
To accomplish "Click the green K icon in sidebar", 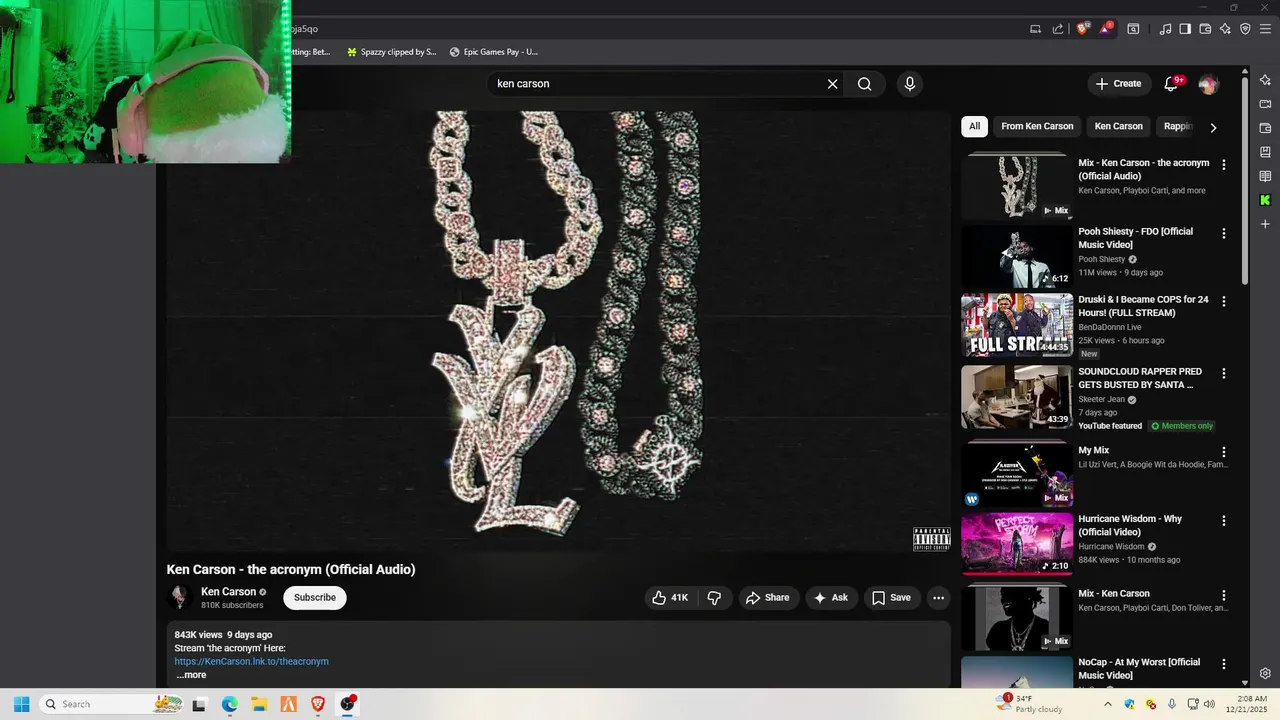I will click(1265, 200).
